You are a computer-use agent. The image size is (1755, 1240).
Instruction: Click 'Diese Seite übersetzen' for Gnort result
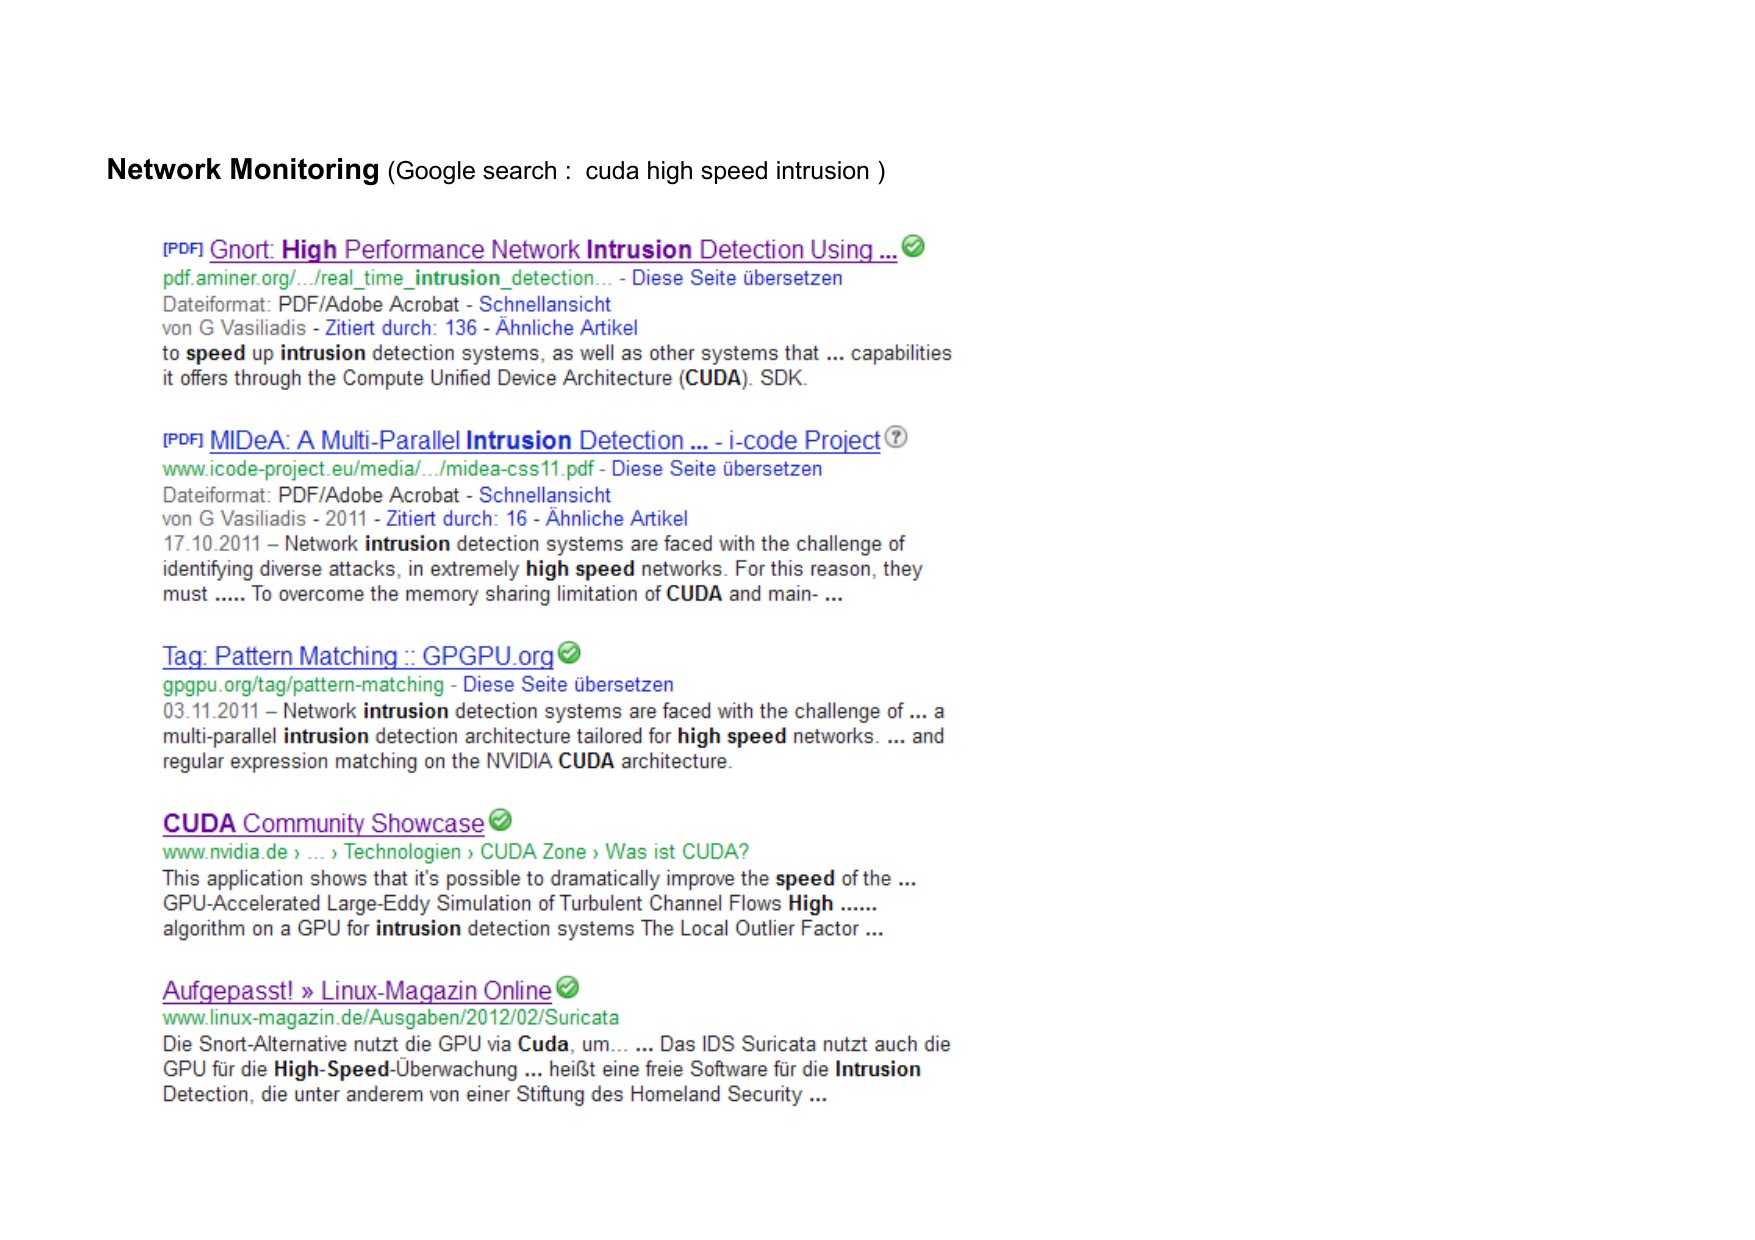736,278
